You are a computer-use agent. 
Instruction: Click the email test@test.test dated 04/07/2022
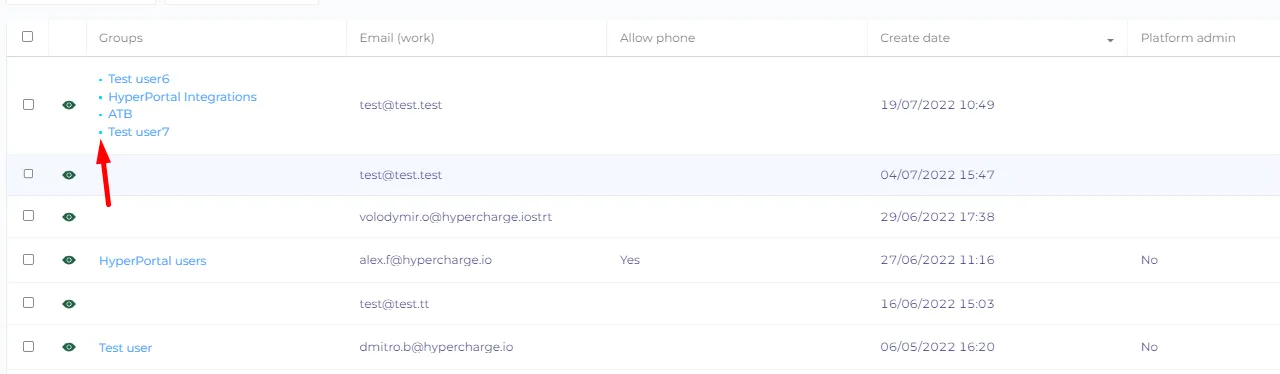401,175
